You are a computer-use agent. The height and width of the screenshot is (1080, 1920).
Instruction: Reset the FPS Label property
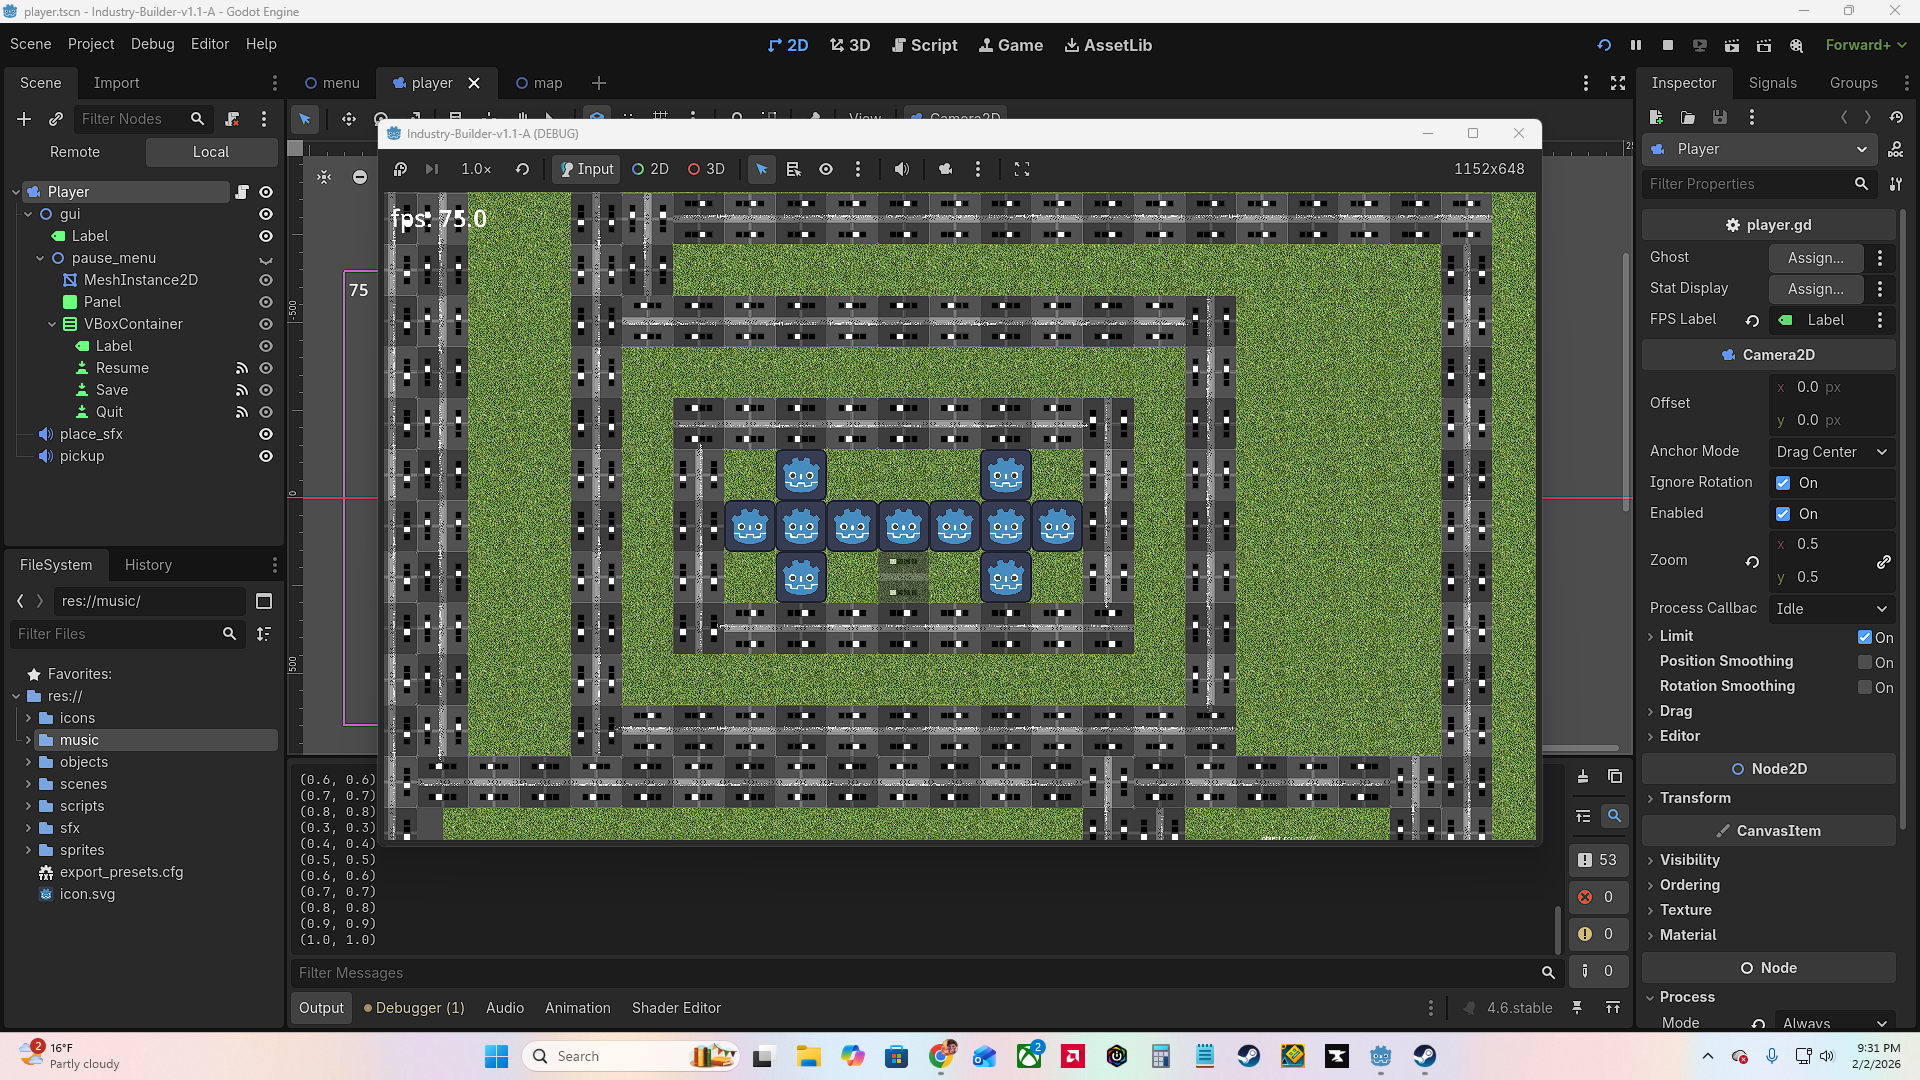1752,320
